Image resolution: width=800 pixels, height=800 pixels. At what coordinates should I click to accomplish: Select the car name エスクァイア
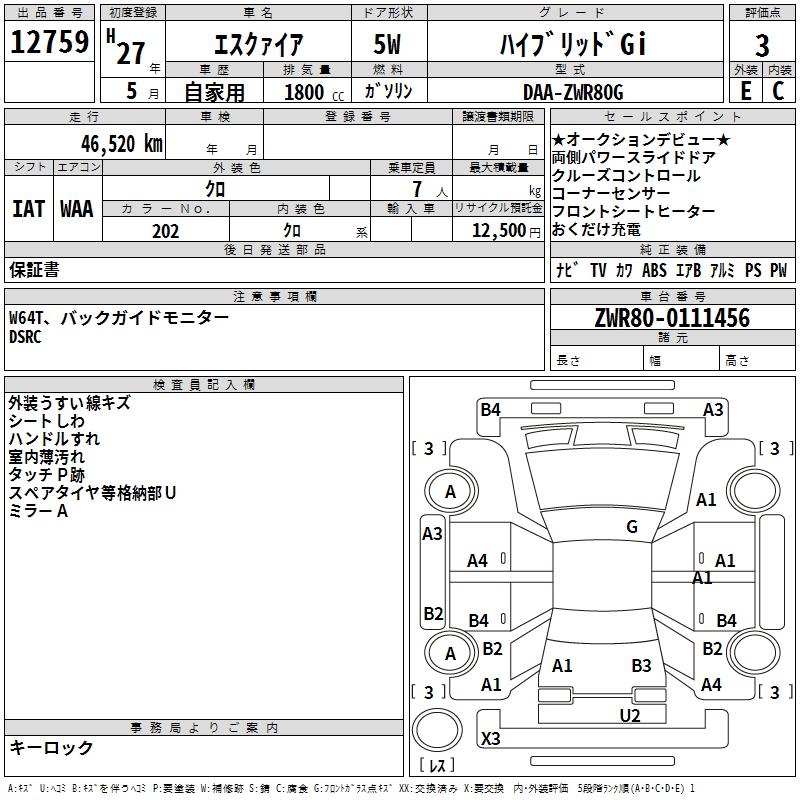pyautogui.click(x=258, y=44)
